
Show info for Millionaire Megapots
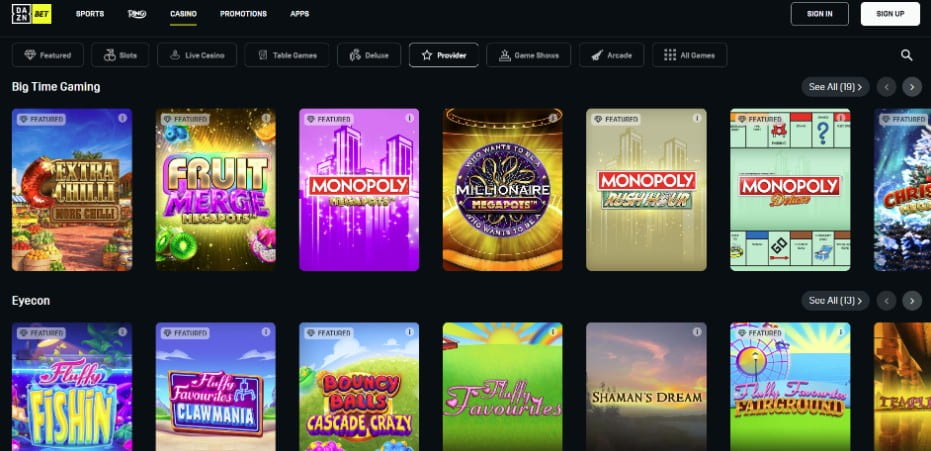(x=553, y=118)
